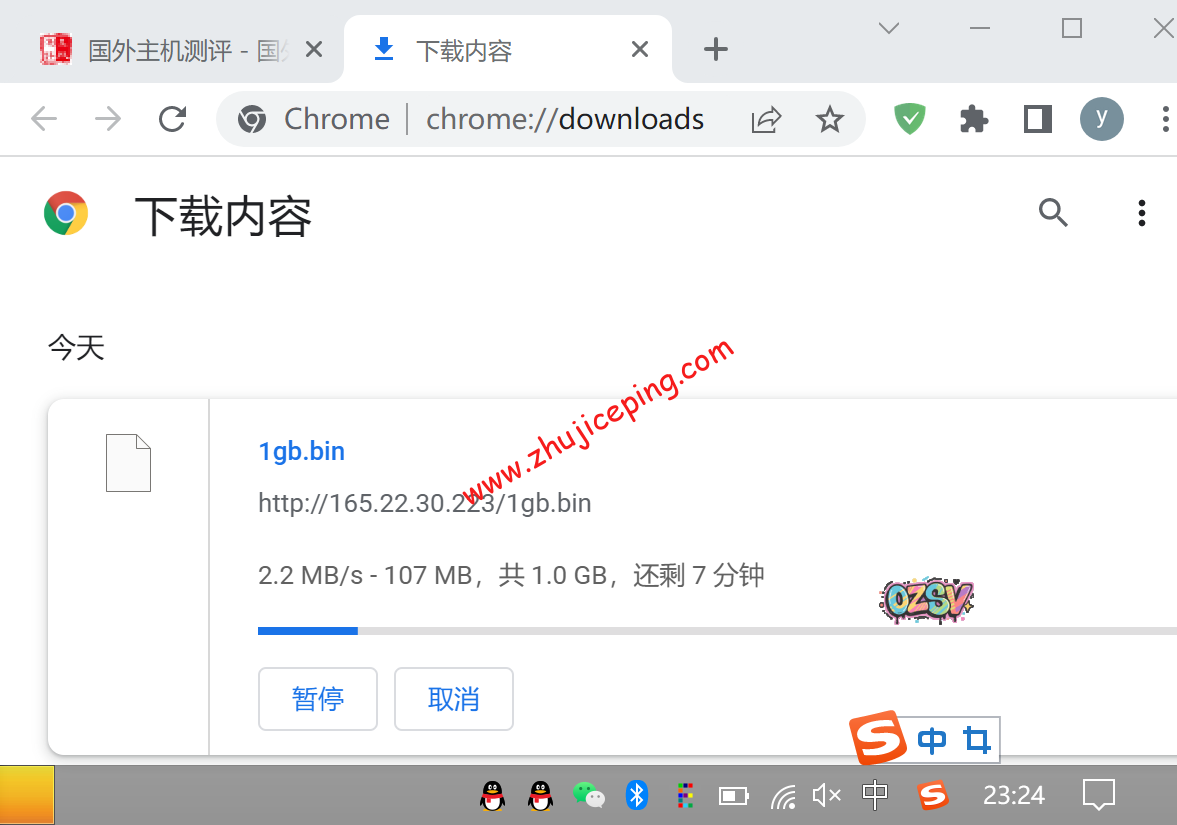The width and height of the screenshot is (1177, 825).
Task: Open the 1gb.bin file link
Action: point(301,451)
